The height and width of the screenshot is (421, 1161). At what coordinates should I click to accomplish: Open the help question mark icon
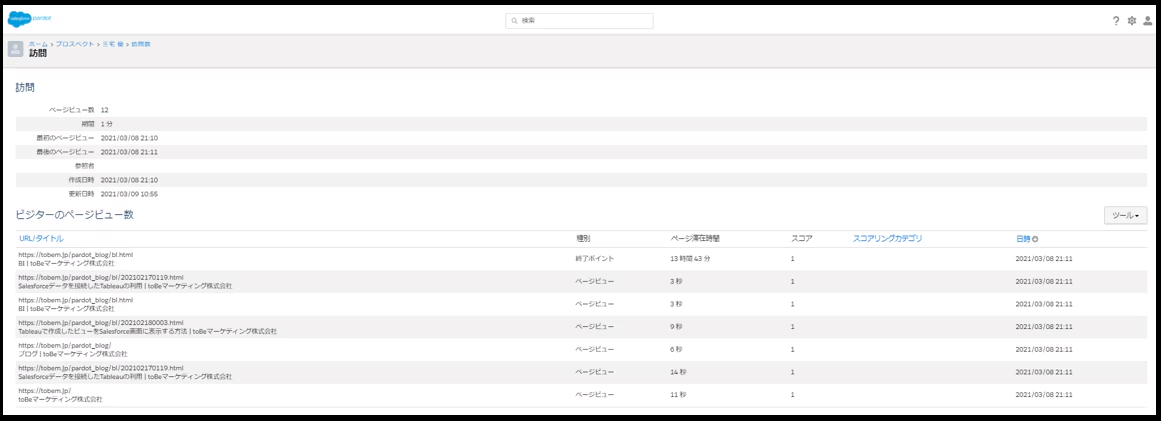point(1116,21)
